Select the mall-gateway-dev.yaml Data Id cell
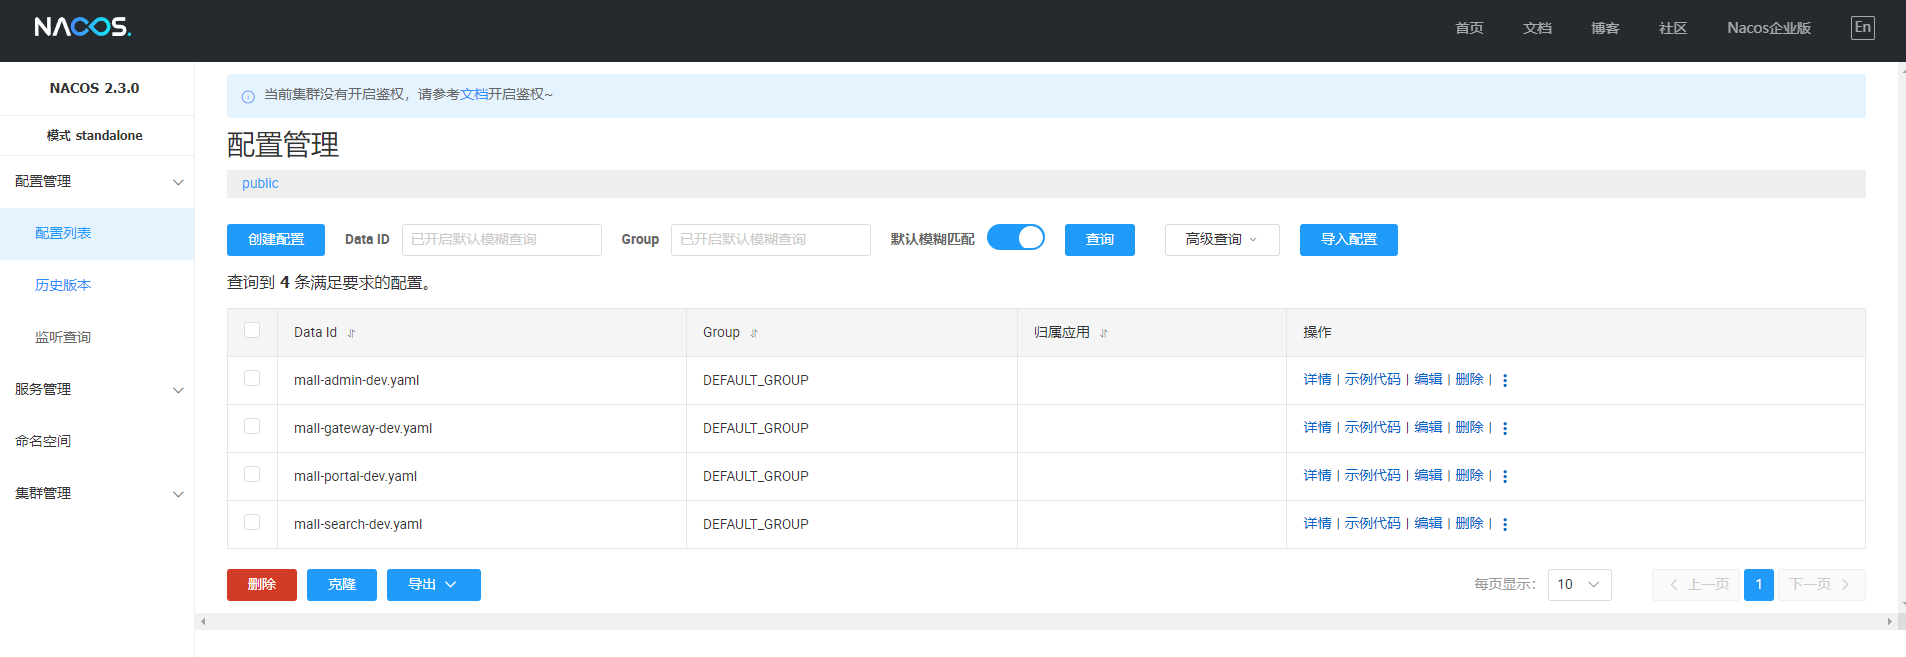Viewport: 1906px width, 657px height. (482, 429)
